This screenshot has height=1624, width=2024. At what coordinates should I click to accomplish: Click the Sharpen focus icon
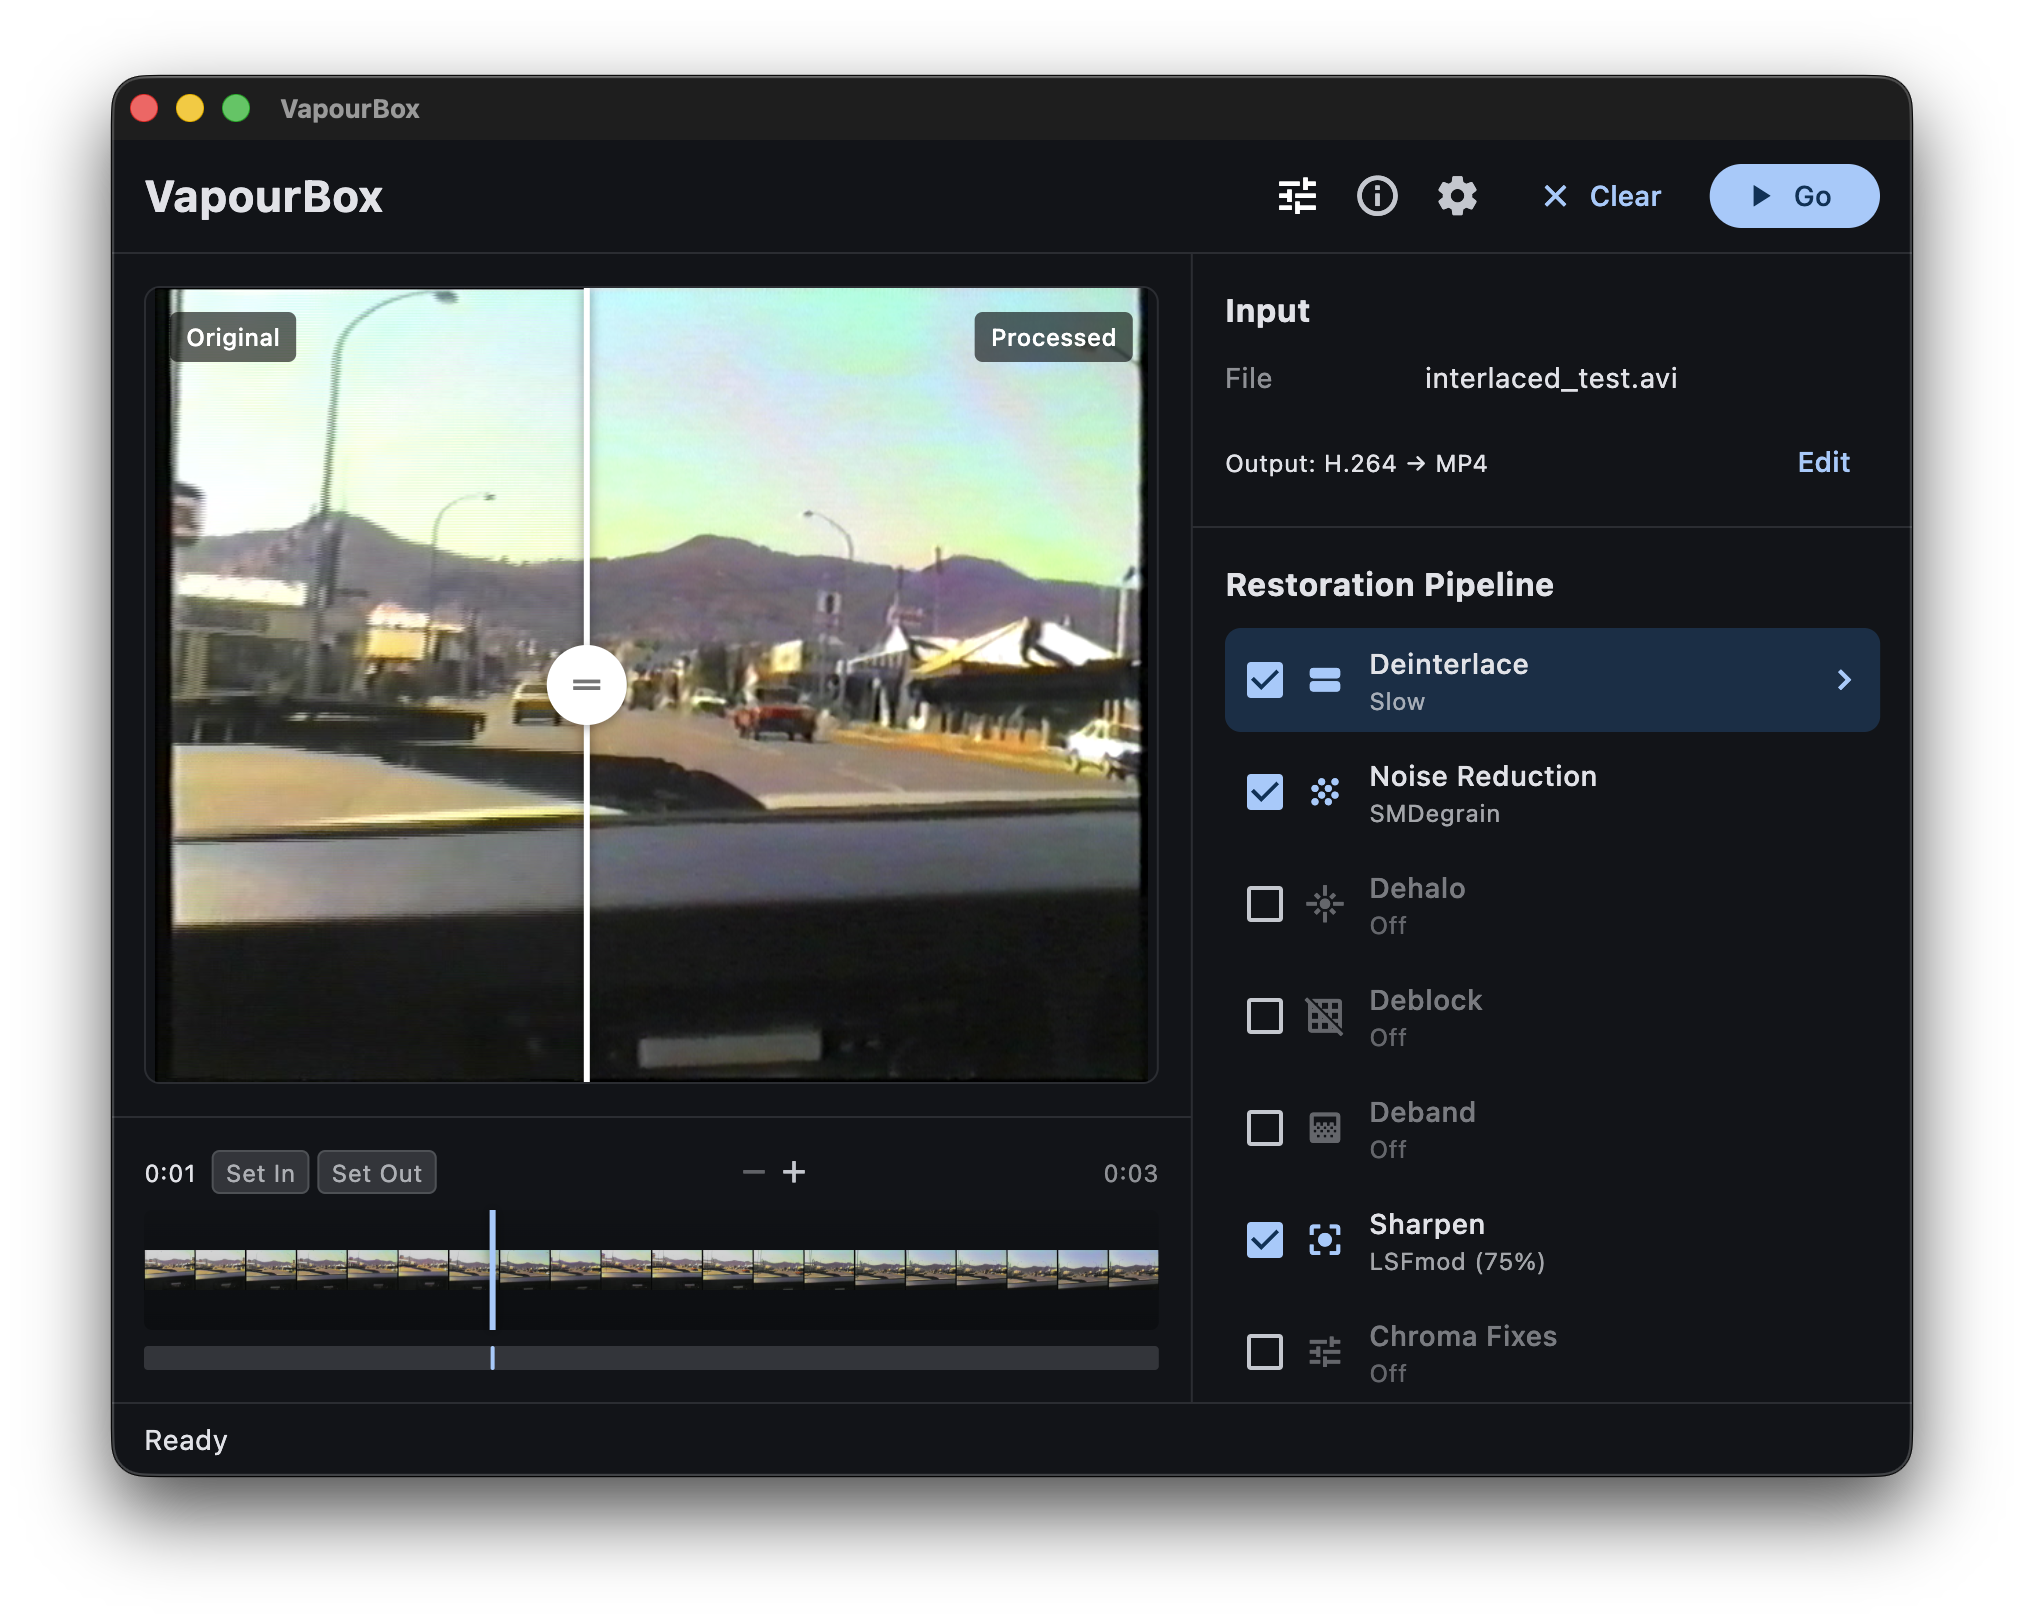(x=1325, y=1240)
